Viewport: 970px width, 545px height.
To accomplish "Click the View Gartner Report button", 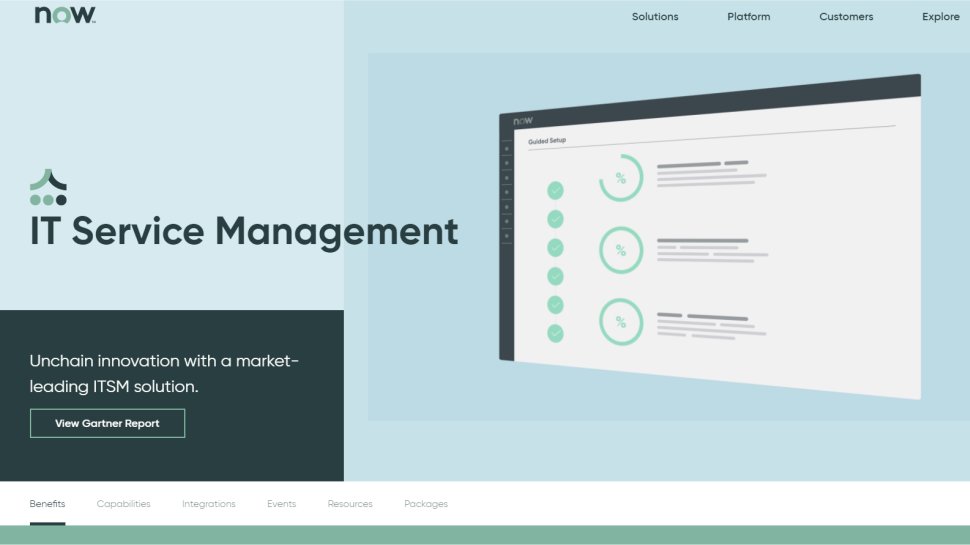I will (107, 423).
